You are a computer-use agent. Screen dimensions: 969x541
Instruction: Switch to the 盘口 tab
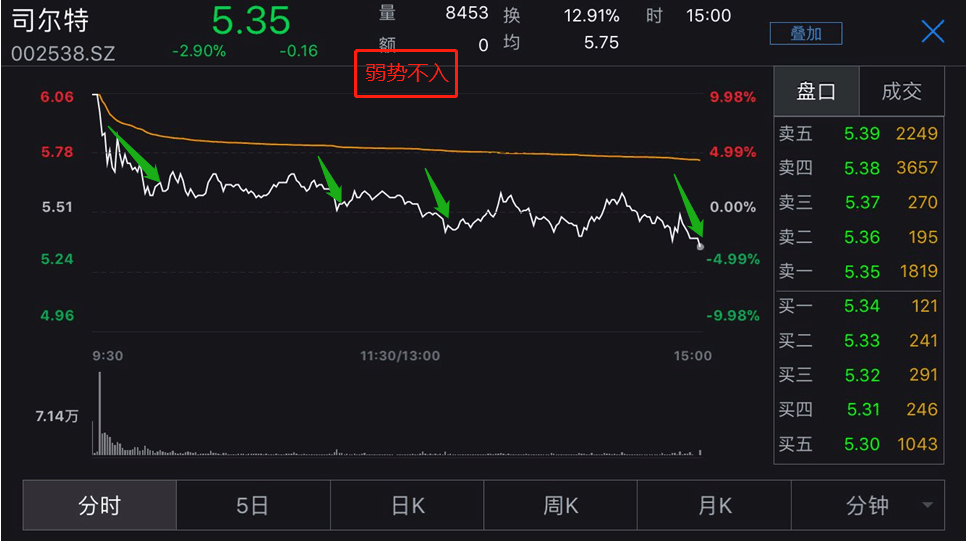(x=816, y=92)
